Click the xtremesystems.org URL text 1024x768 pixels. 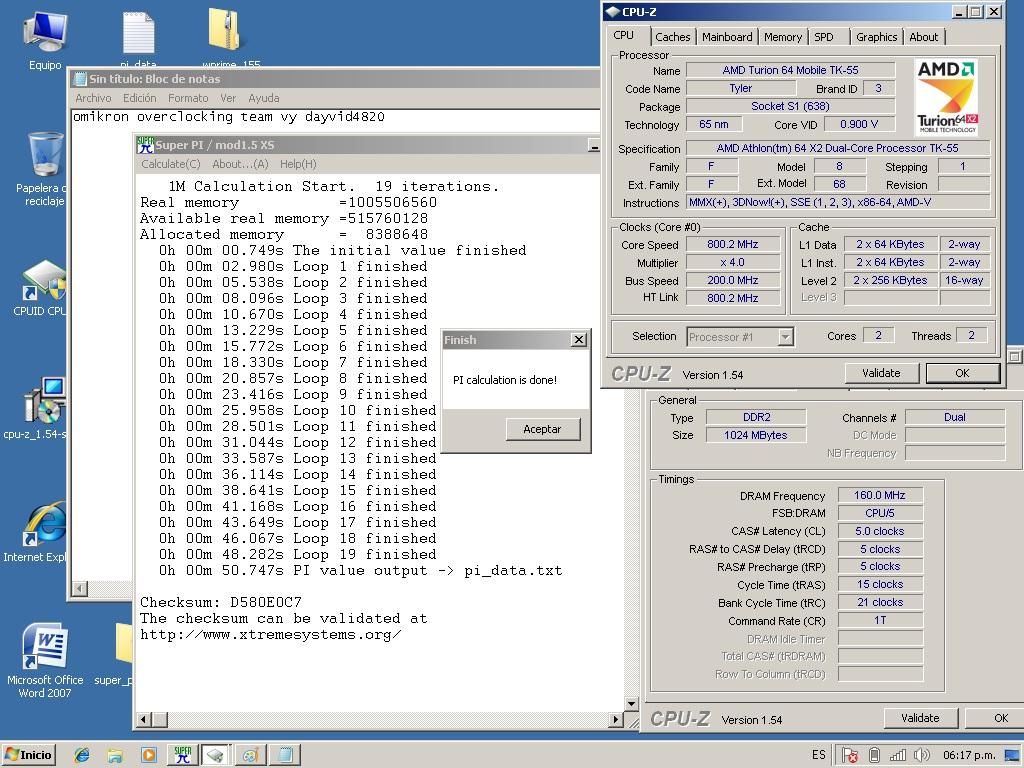(x=270, y=634)
